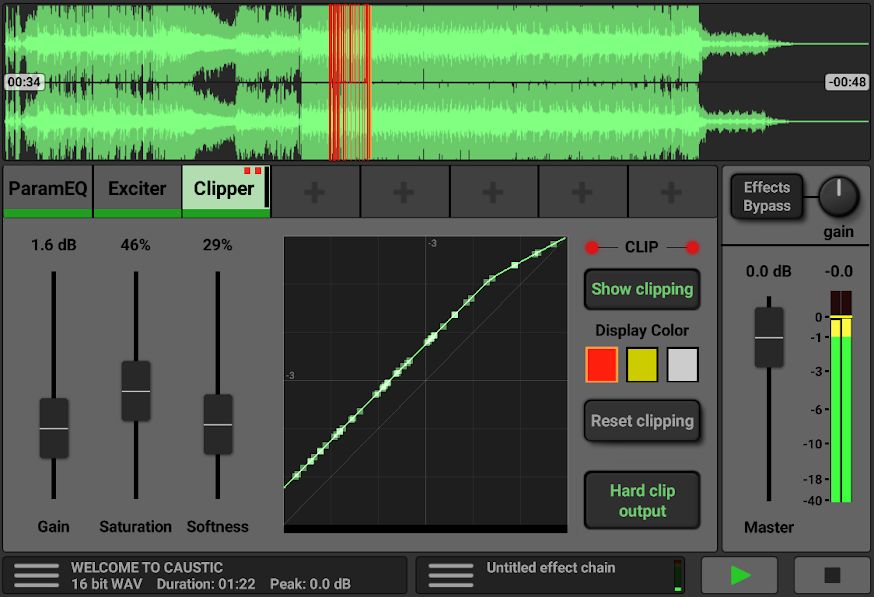Click the stop playback square button
The height and width of the screenshot is (597, 874).
[832, 575]
